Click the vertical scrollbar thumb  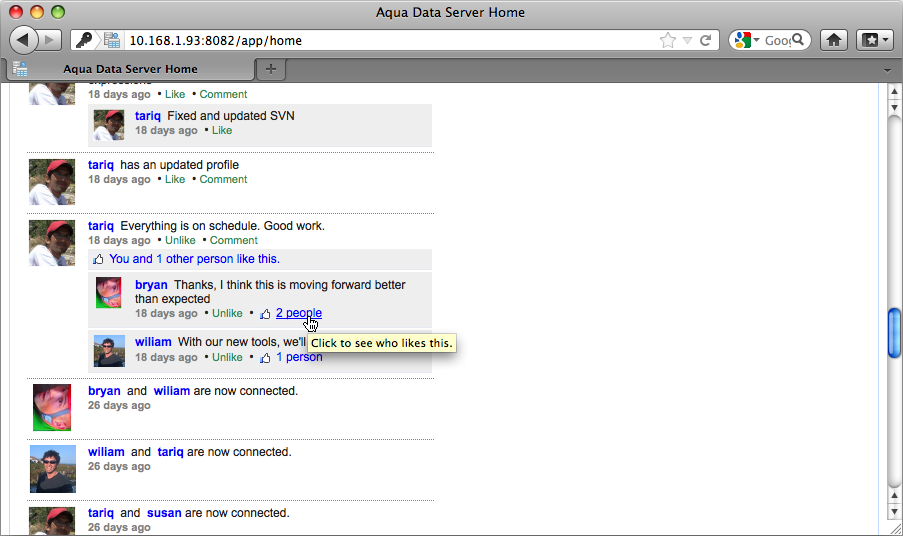pyautogui.click(x=894, y=332)
